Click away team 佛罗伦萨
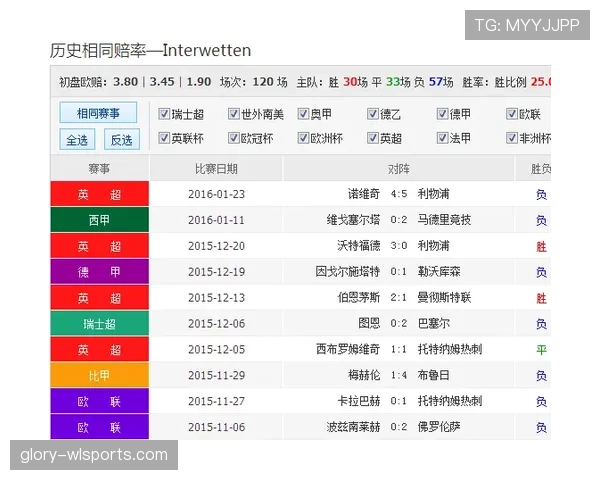This screenshot has width=600, height=480. pyautogui.click(x=439, y=427)
